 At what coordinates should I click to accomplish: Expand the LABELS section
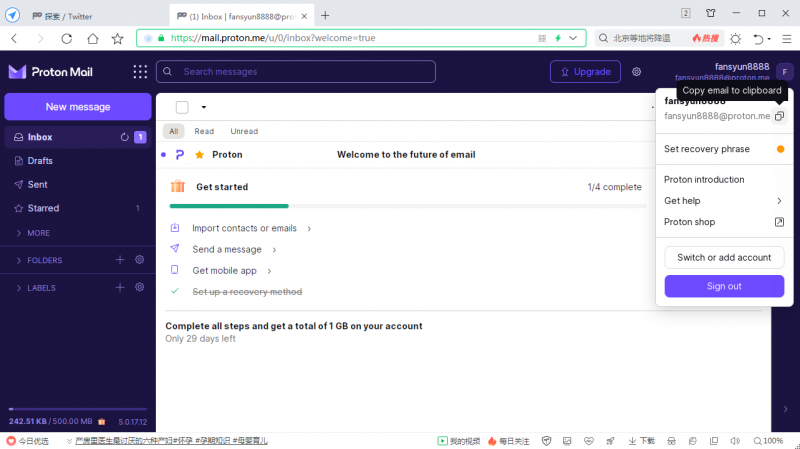(x=36, y=288)
